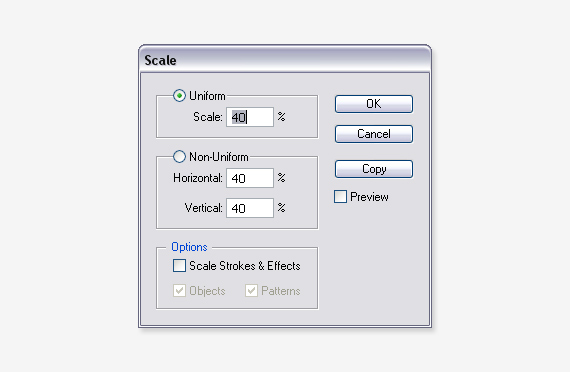
Task: Click the Non-Uniform label text
Action: coord(219,157)
